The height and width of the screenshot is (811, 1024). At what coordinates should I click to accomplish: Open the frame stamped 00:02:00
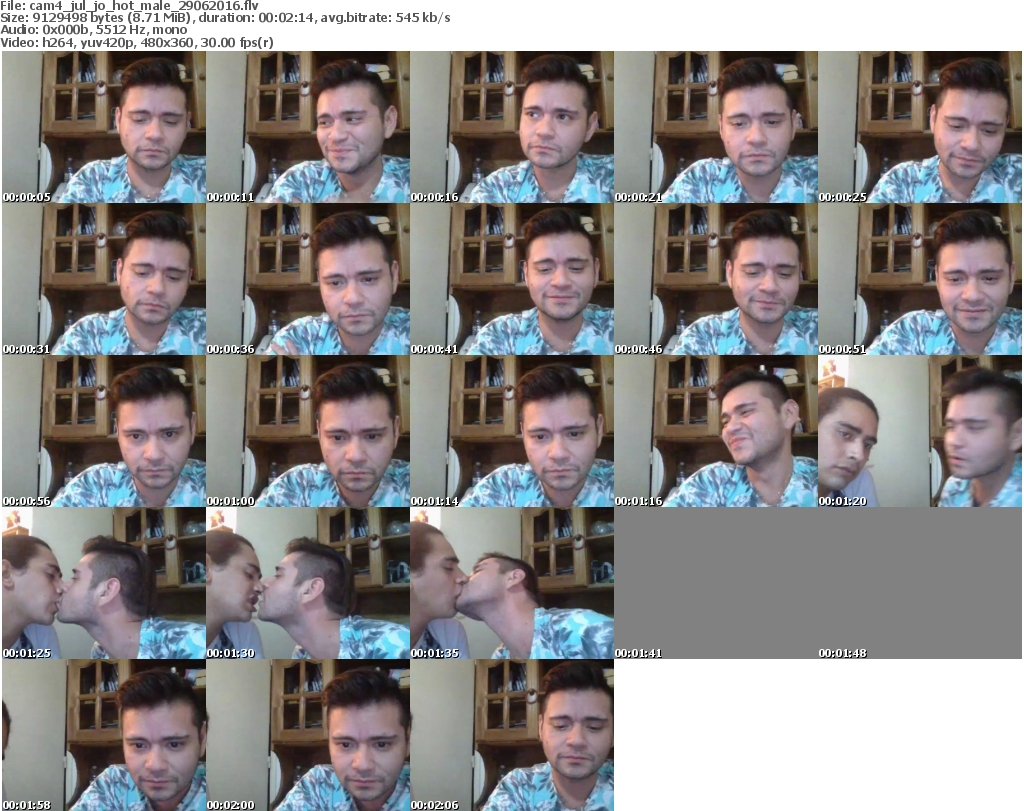[308, 735]
